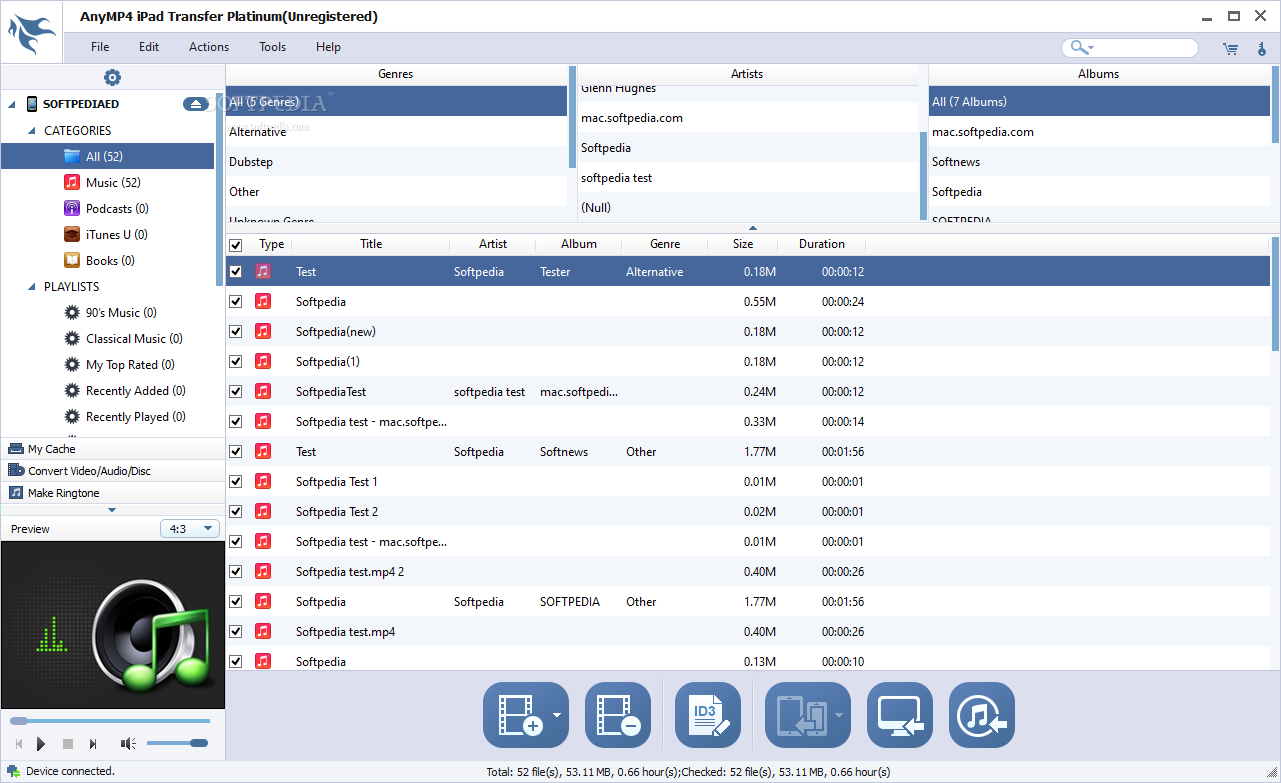
Task: Collapse the CATEGORIES tree section
Action: [x=32, y=131]
